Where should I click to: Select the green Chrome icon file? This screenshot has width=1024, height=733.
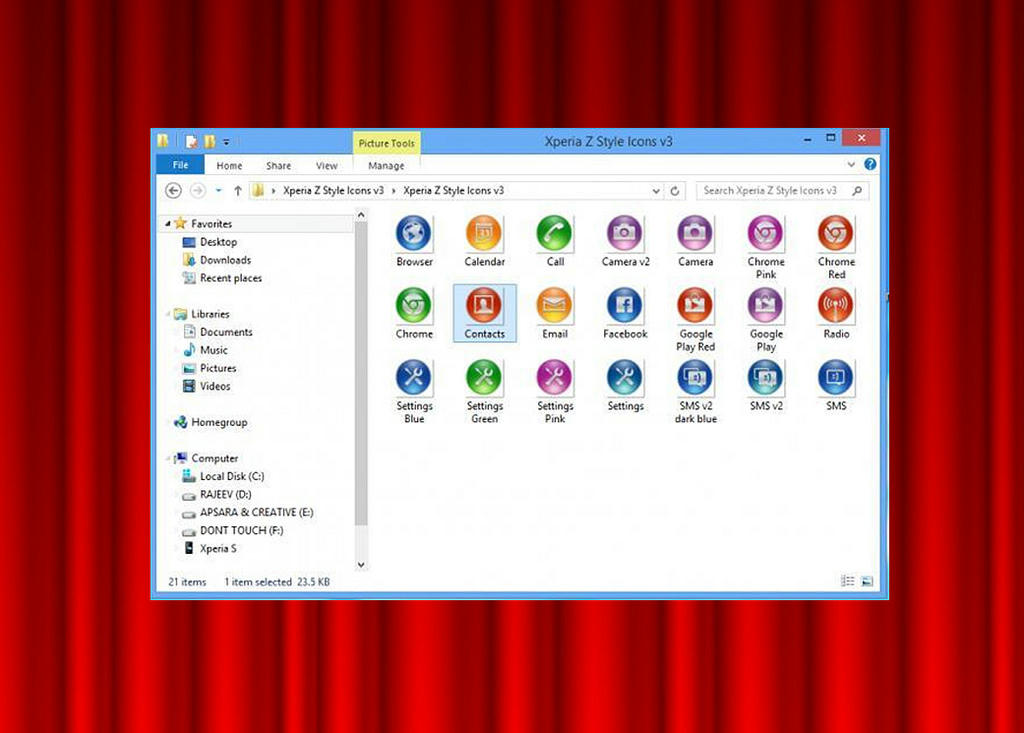[414, 314]
